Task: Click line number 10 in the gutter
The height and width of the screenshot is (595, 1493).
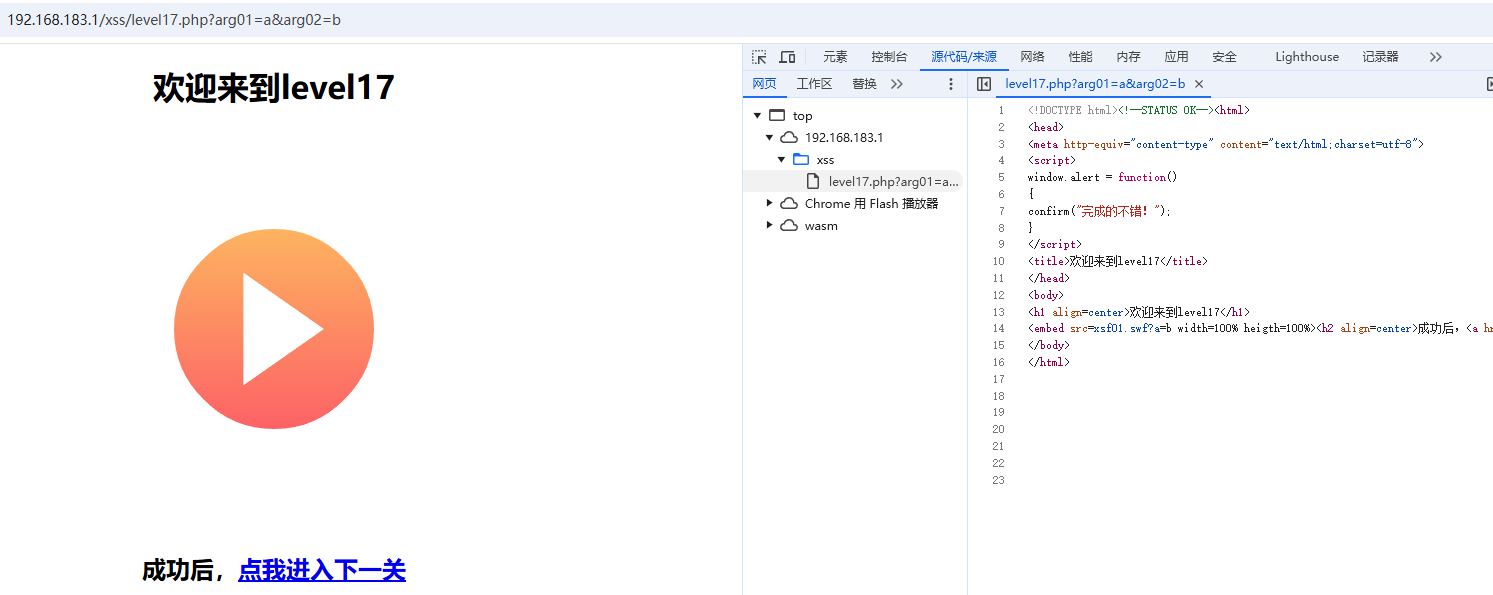Action: 998,261
